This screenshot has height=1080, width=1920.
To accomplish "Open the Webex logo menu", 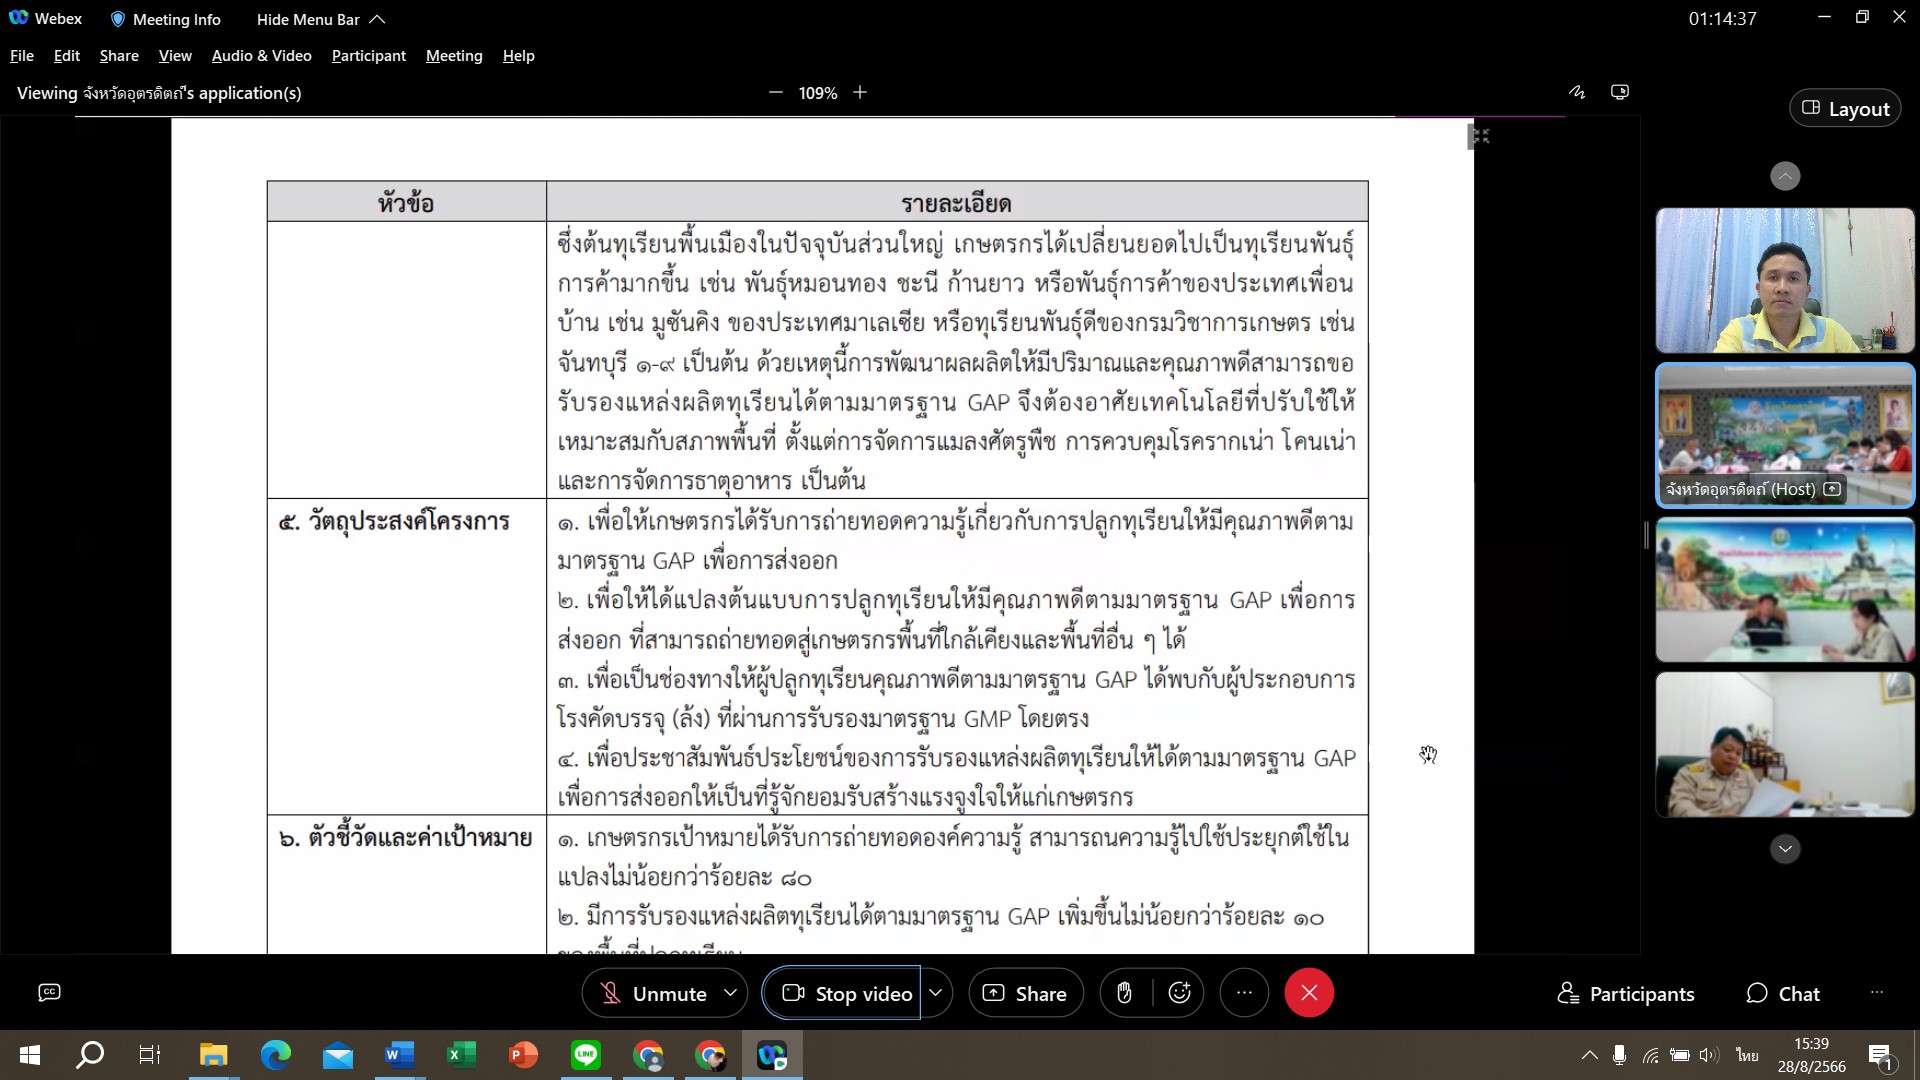I will [45, 18].
